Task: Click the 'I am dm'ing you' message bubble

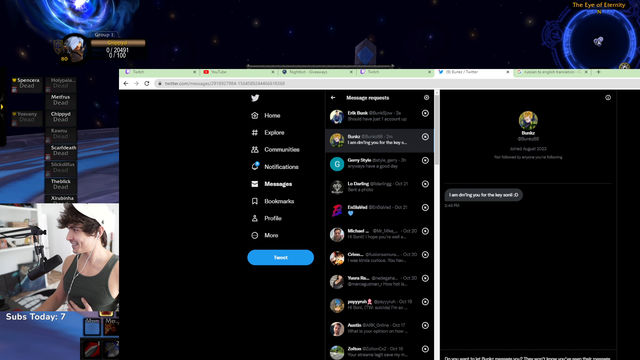Action: coord(483,195)
